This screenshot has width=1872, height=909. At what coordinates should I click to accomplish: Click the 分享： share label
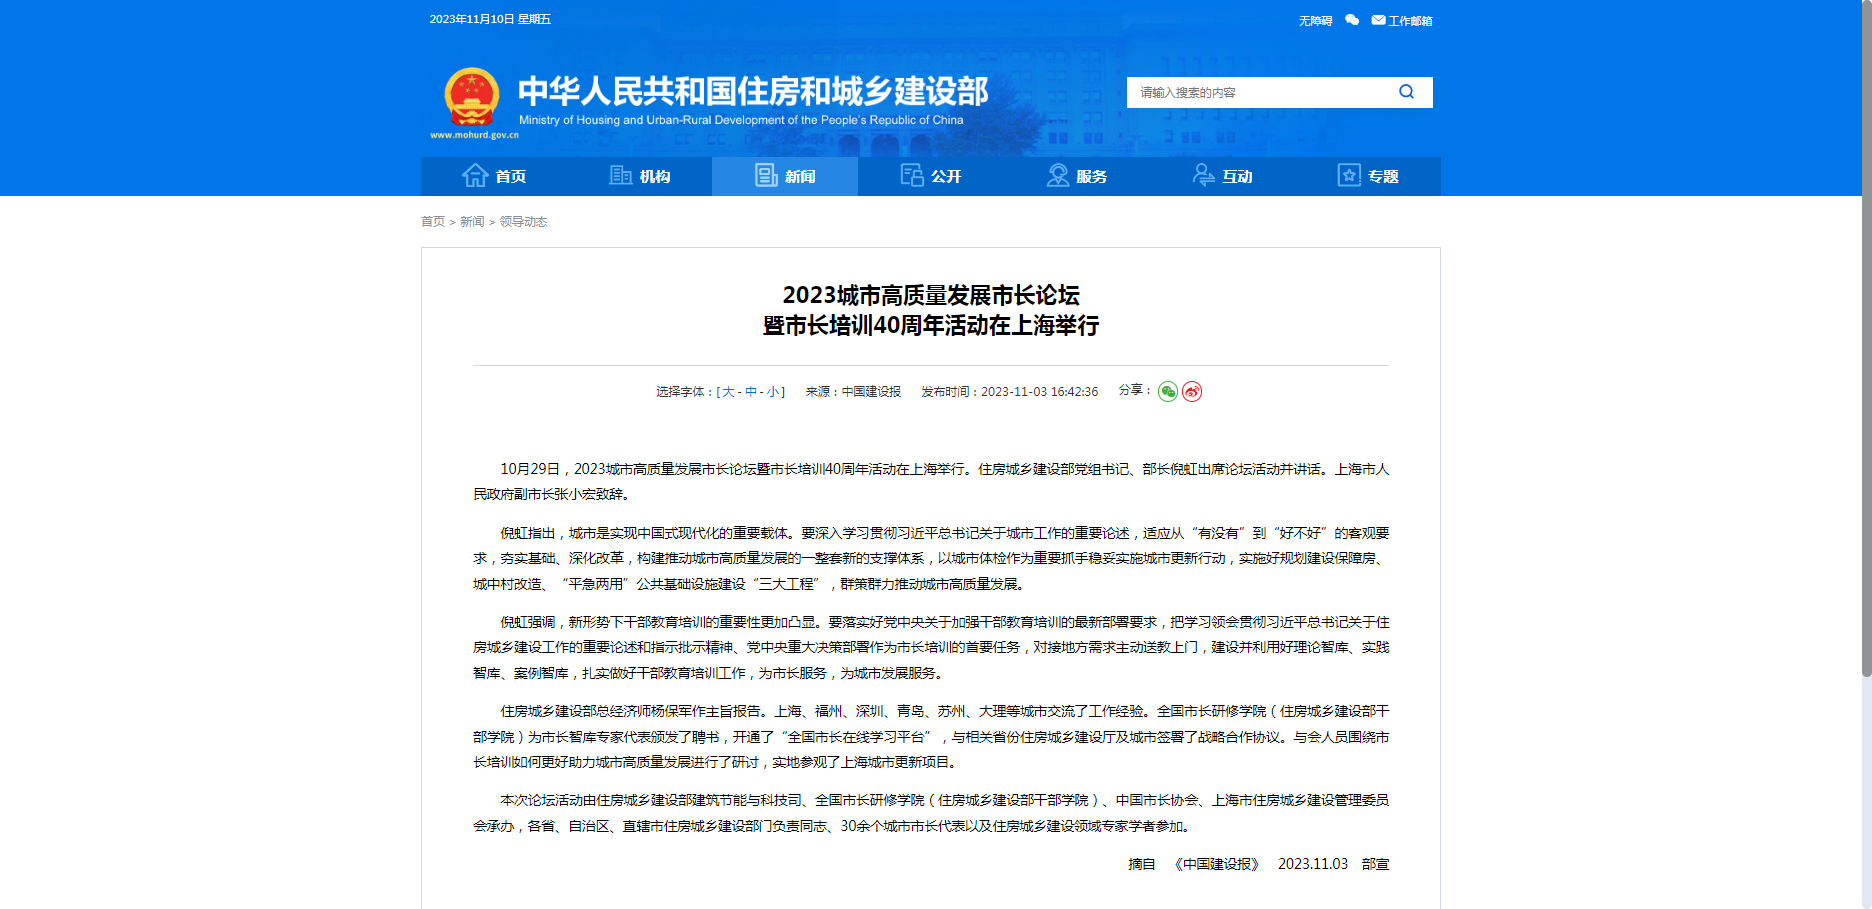[1135, 390]
